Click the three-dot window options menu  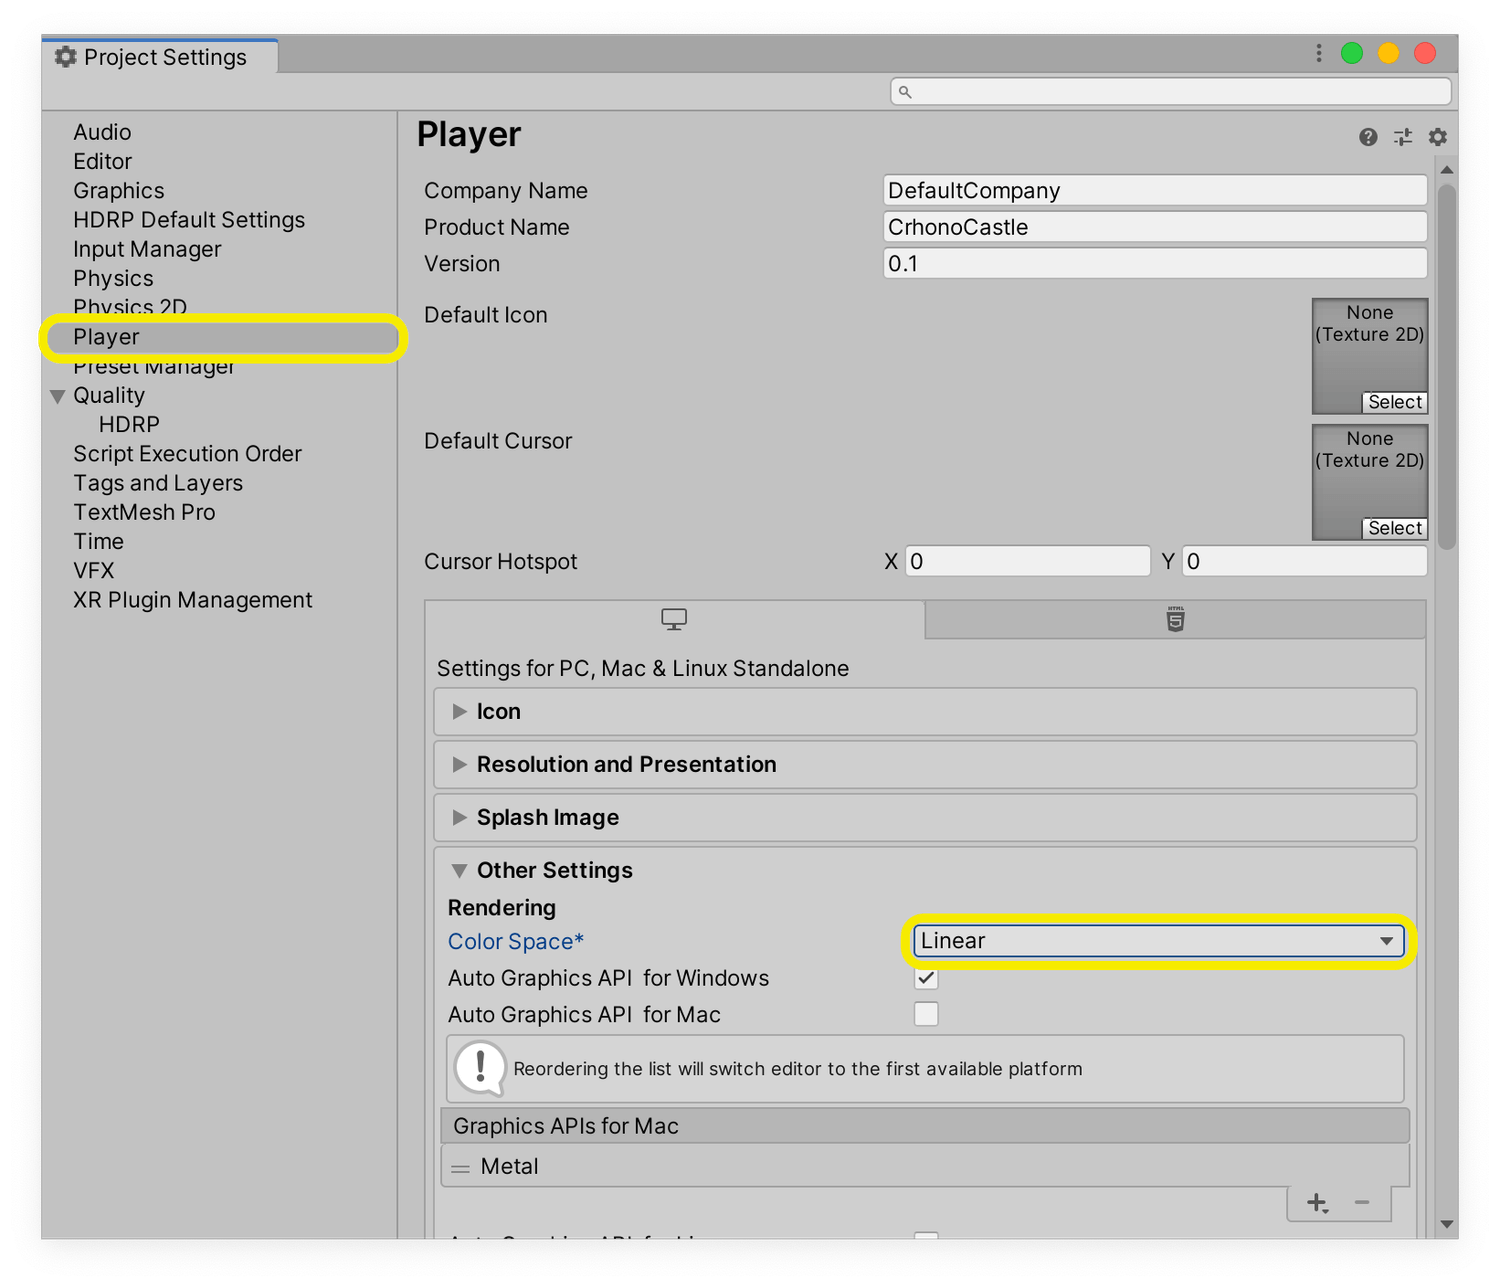click(x=1319, y=53)
